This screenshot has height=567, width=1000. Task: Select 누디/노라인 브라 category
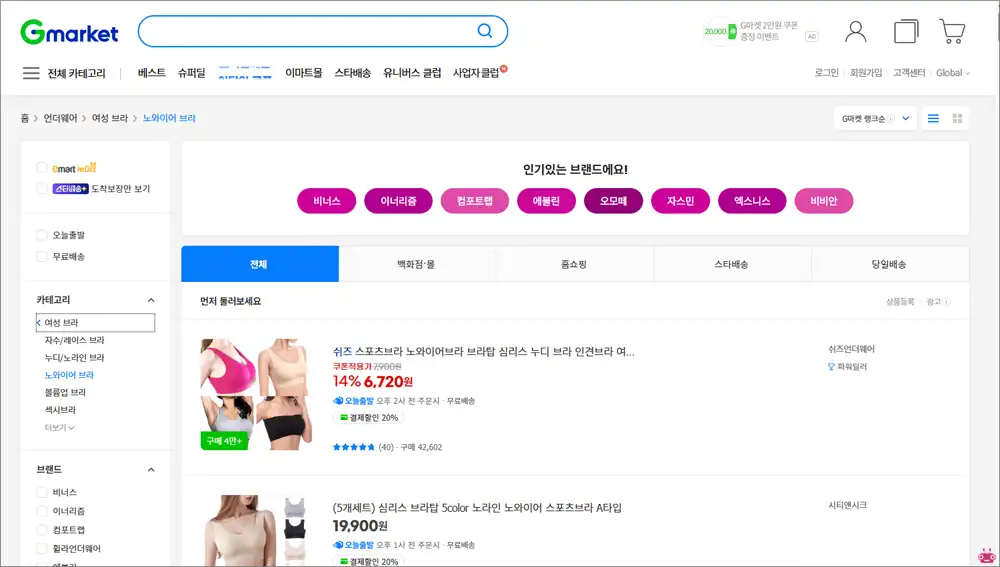(74, 358)
